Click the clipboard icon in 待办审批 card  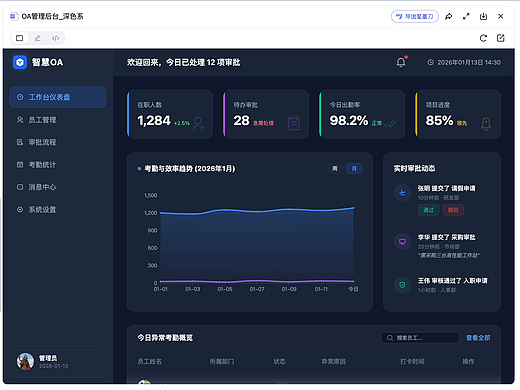(x=294, y=123)
